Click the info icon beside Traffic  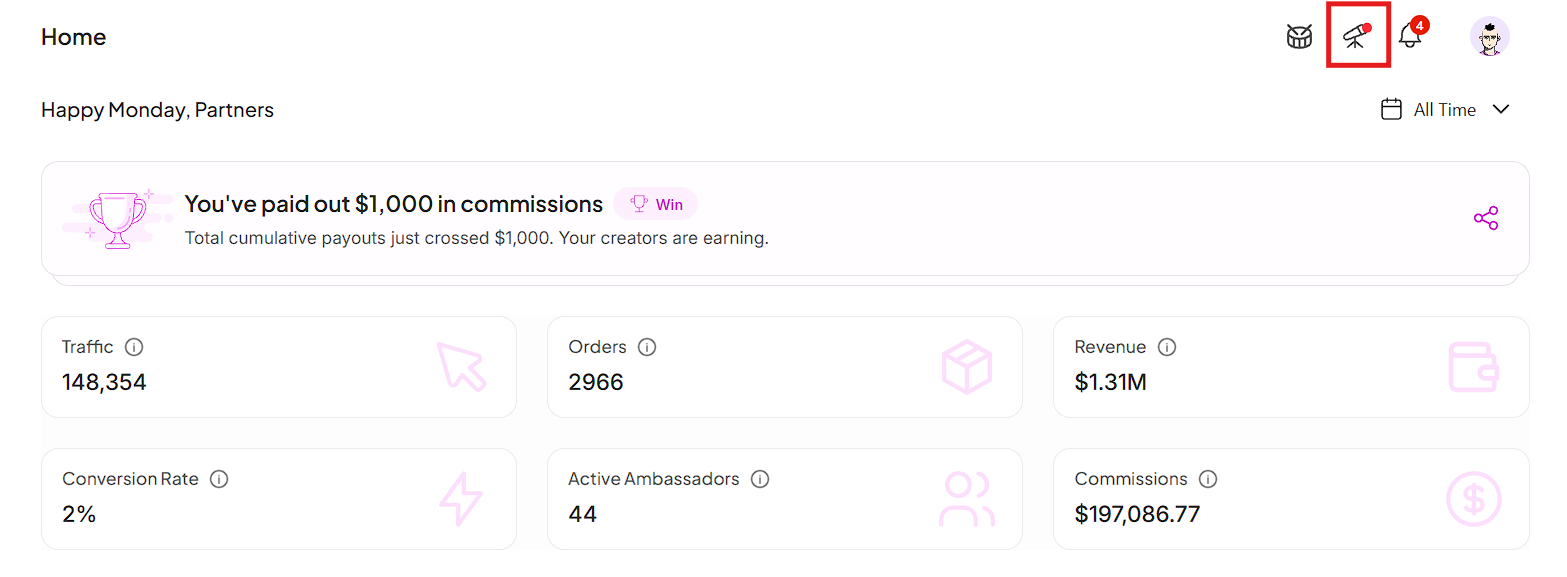134,347
